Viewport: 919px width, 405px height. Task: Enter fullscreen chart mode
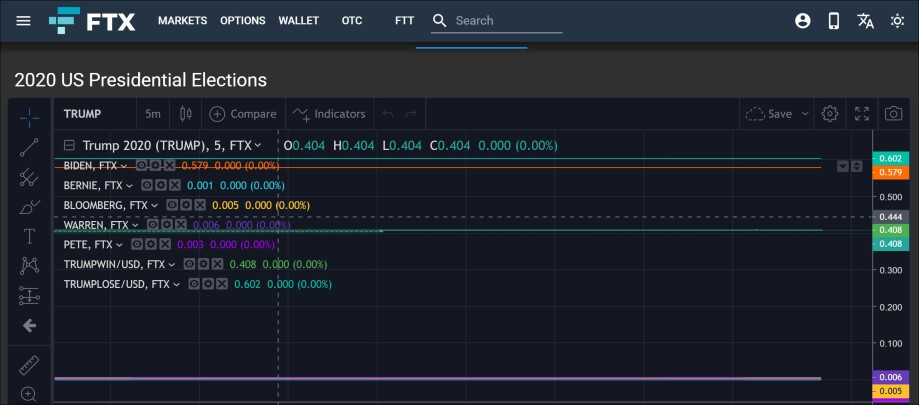[x=862, y=114]
